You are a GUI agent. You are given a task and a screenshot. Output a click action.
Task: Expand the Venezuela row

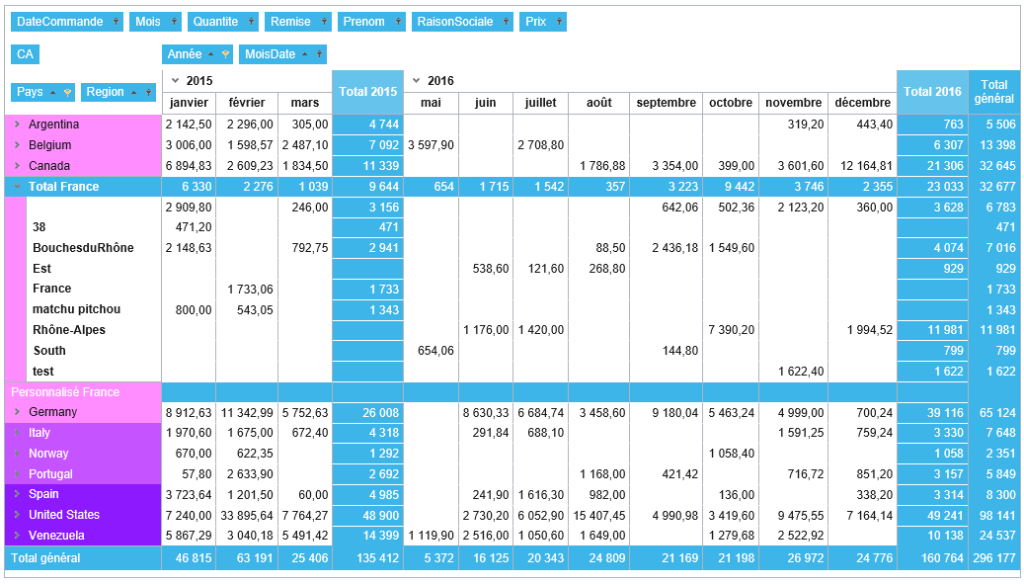[x=17, y=535]
